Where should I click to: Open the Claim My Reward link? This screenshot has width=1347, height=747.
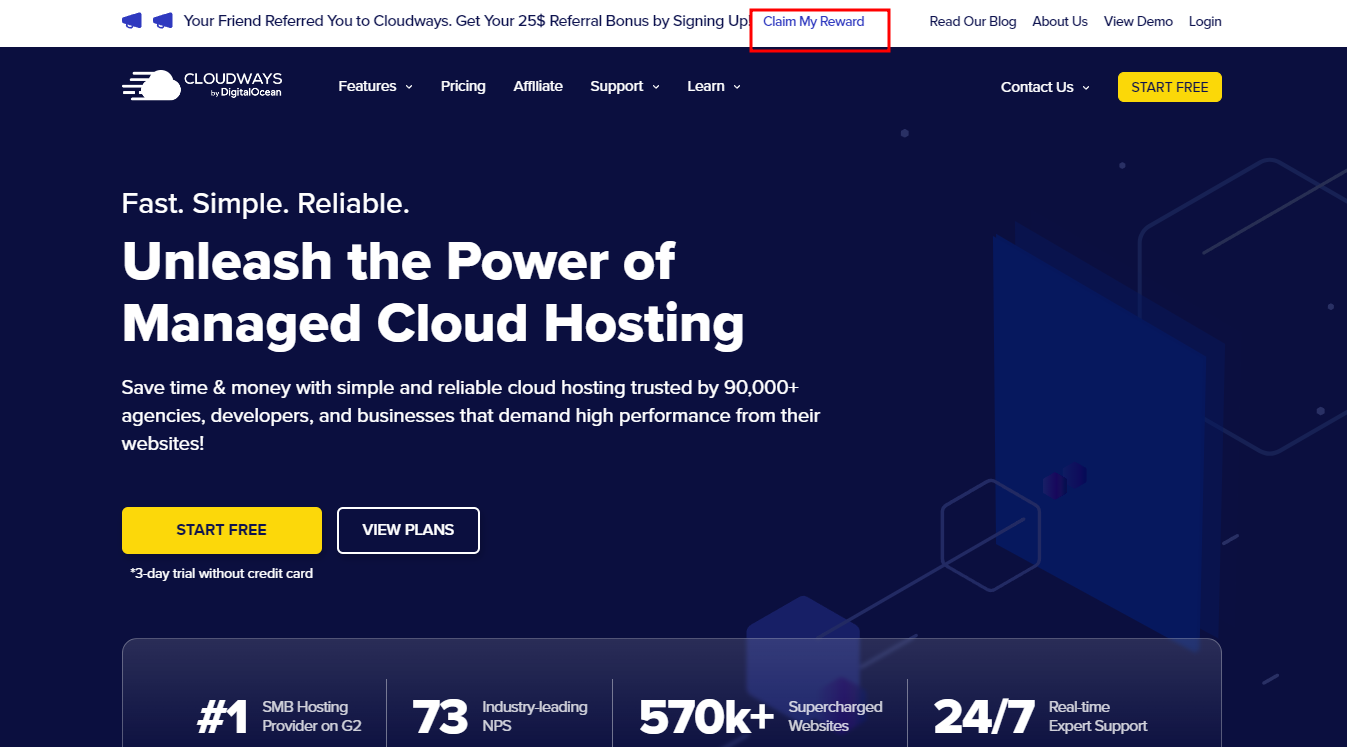click(814, 21)
